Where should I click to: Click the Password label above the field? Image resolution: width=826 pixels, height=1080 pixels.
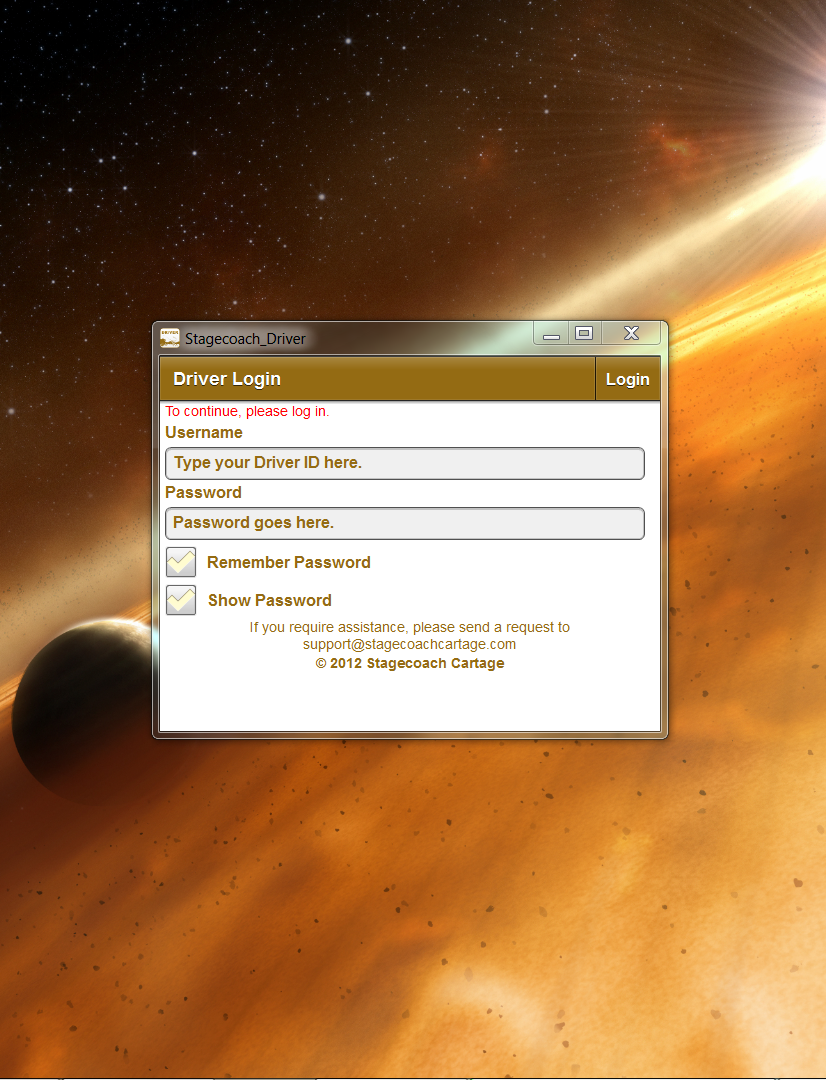203,492
